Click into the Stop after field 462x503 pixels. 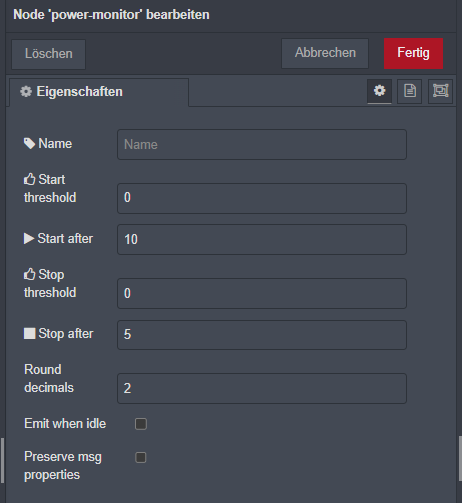pos(262,335)
